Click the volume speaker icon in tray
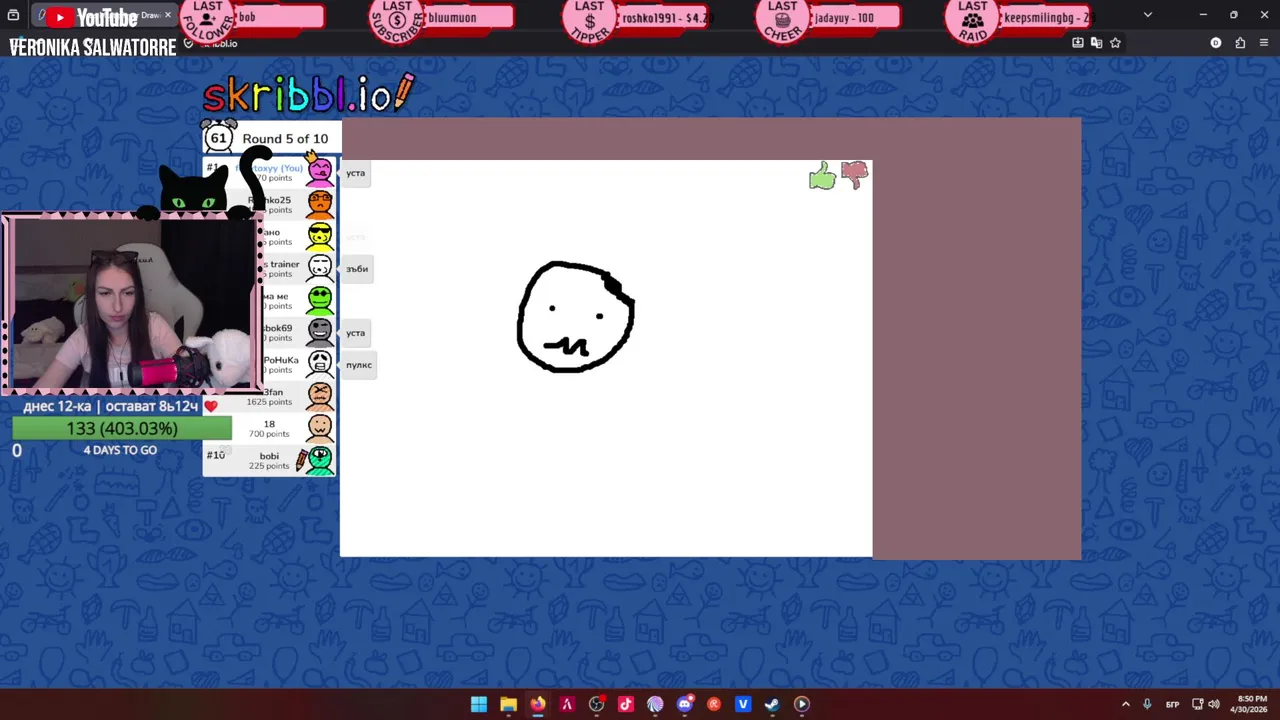 [1214, 704]
